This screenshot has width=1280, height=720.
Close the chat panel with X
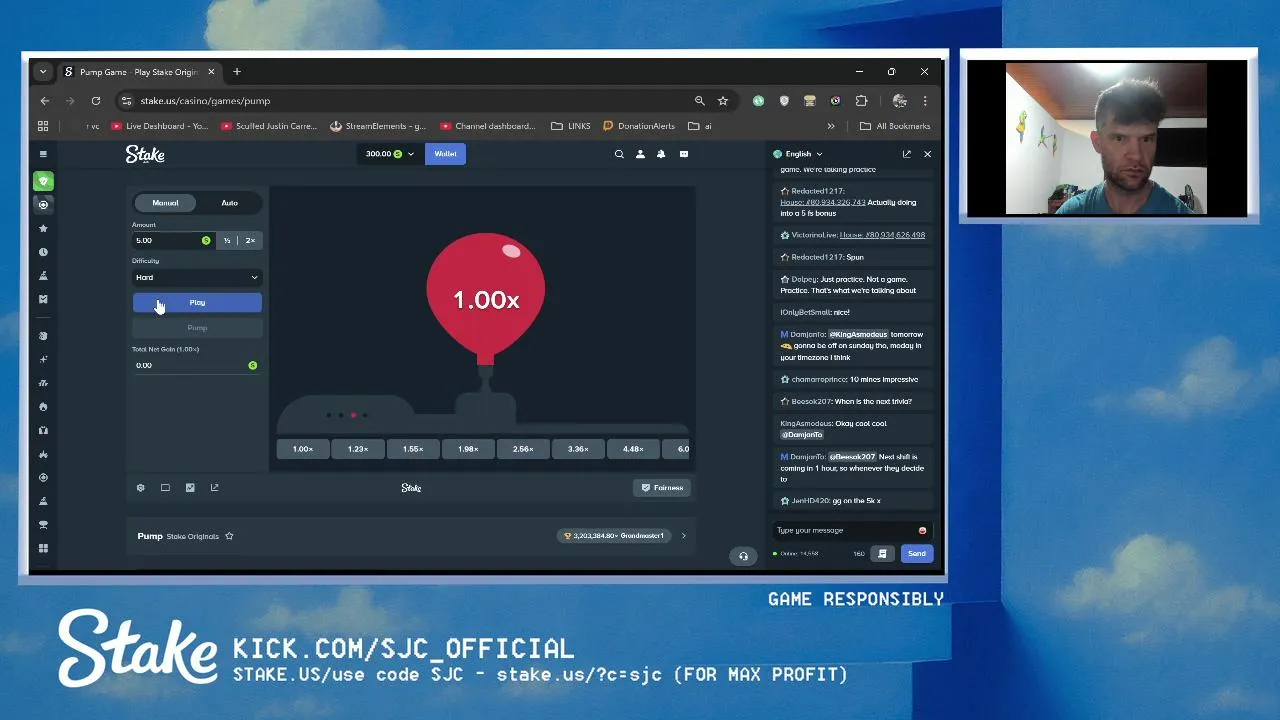click(927, 154)
